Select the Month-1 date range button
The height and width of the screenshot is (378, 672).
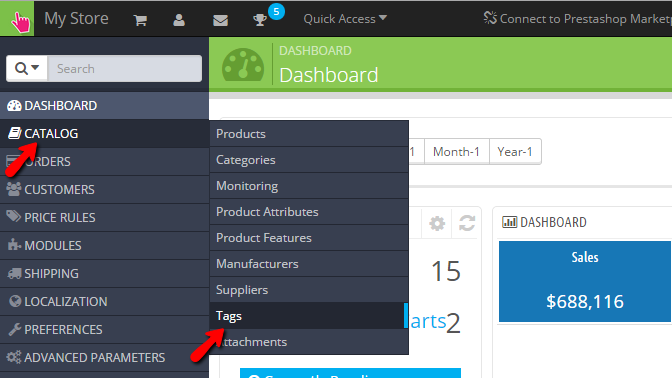456,151
